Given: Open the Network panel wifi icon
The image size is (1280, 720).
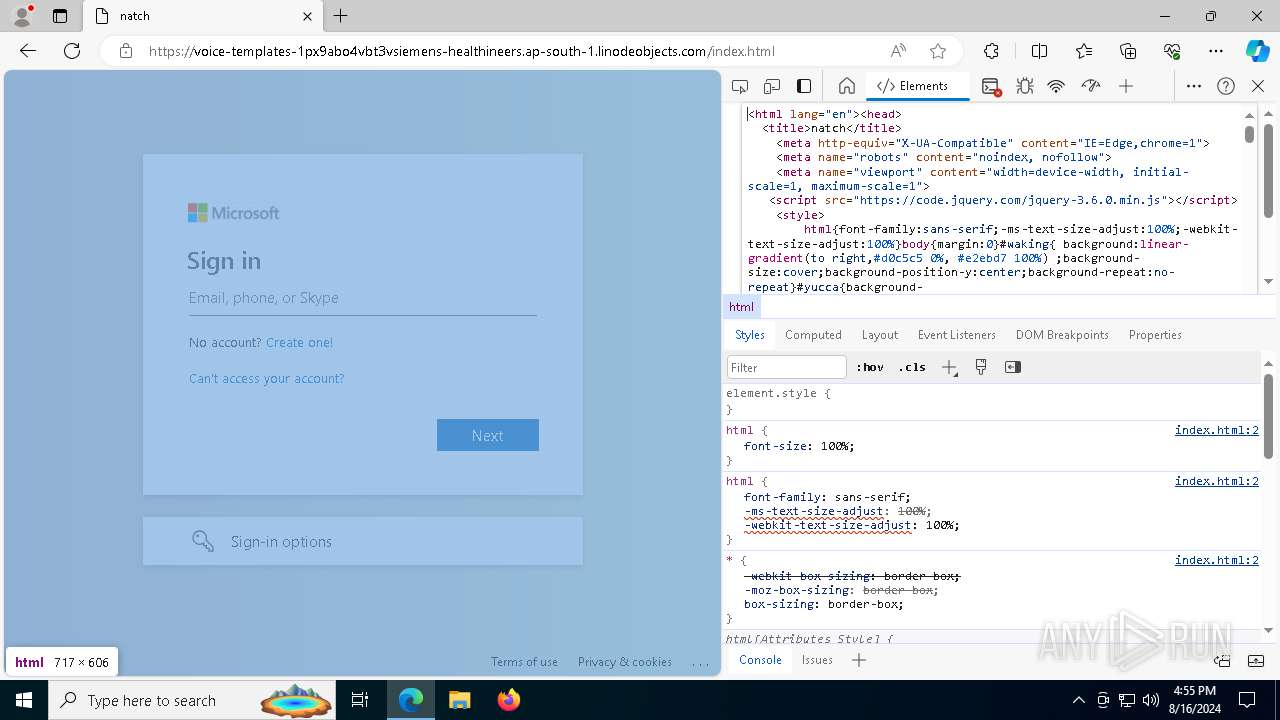Looking at the screenshot, I should [1056, 86].
